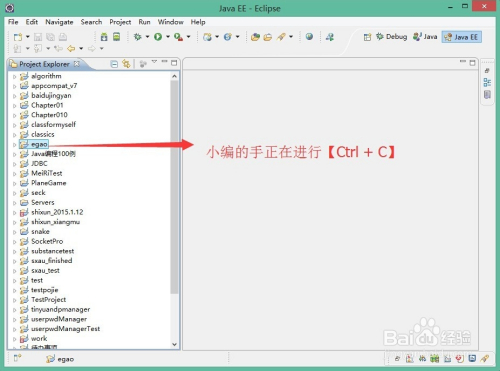Click the Outline view icon in right trim

(487, 82)
